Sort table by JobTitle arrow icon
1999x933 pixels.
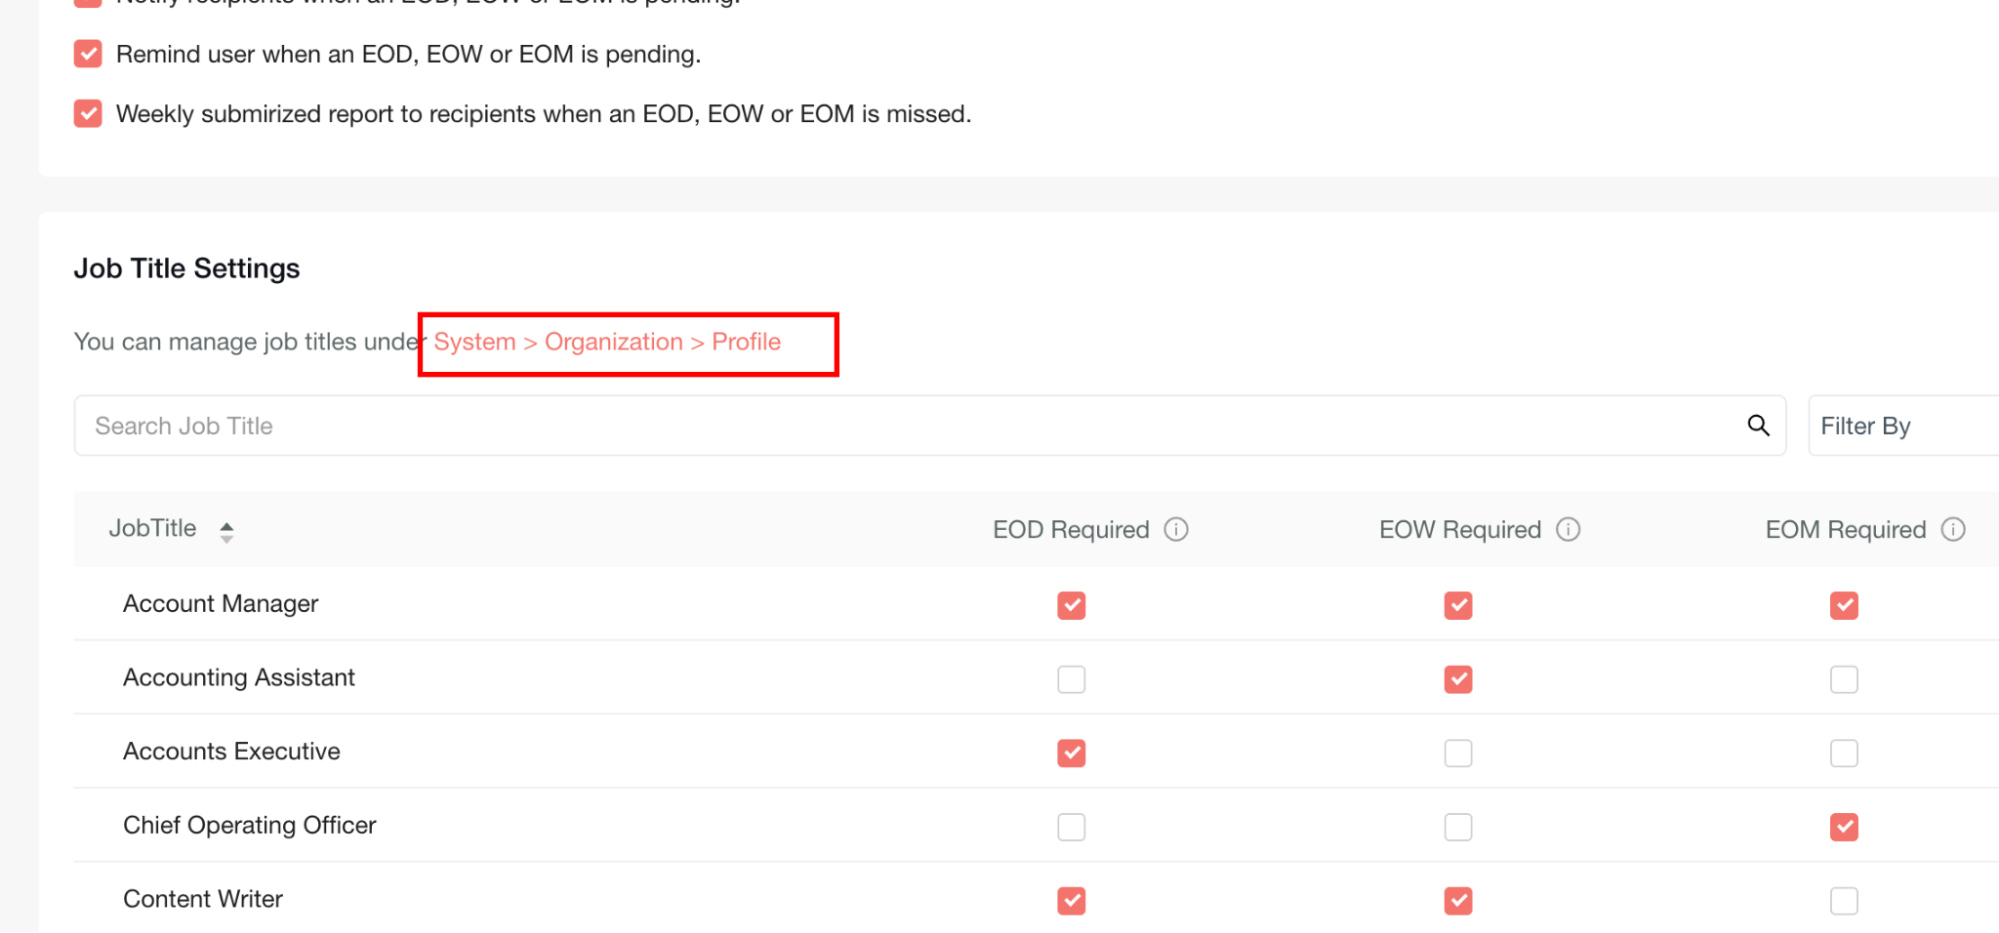click(x=227, y=531)
